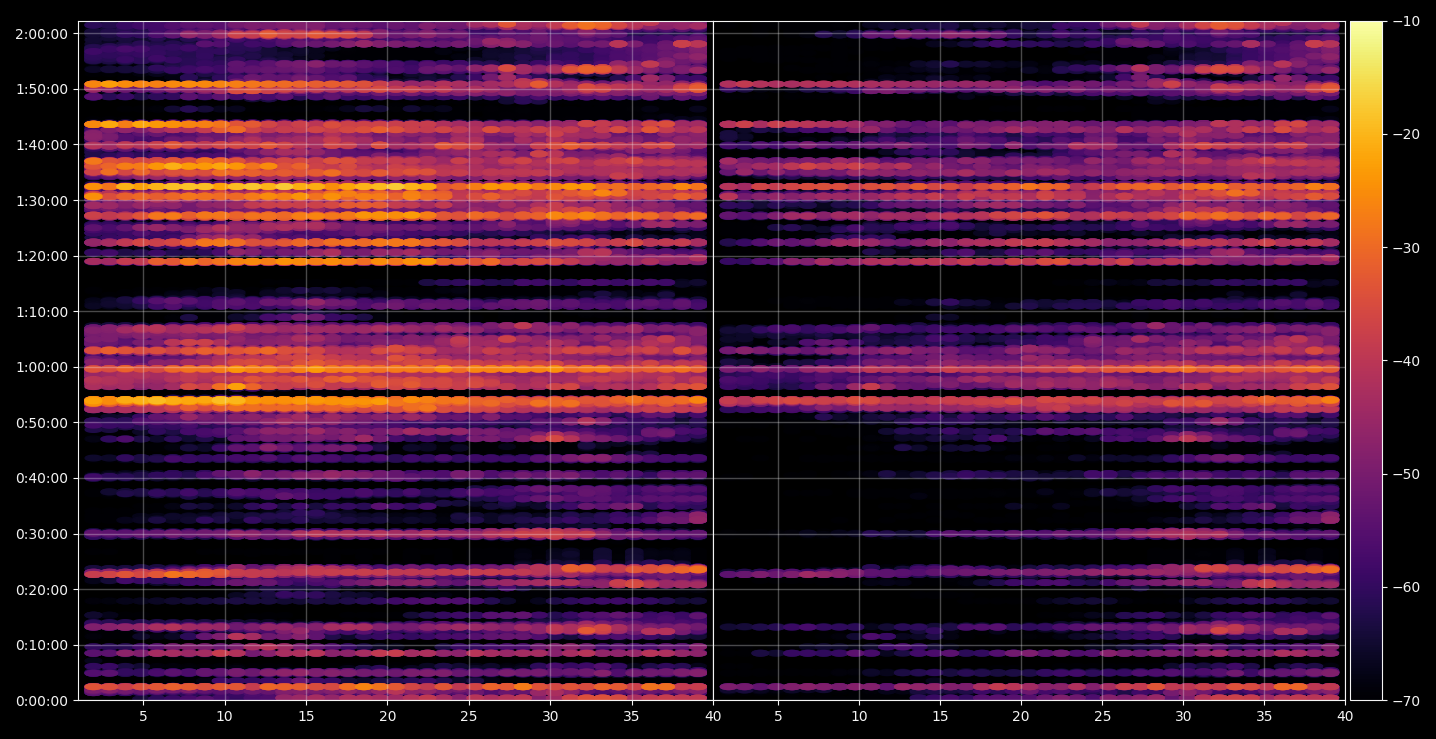Viewport: 1436px width, 739px height.
Task: Click the 0:40:00 time label
Action: tap(42, 478)
